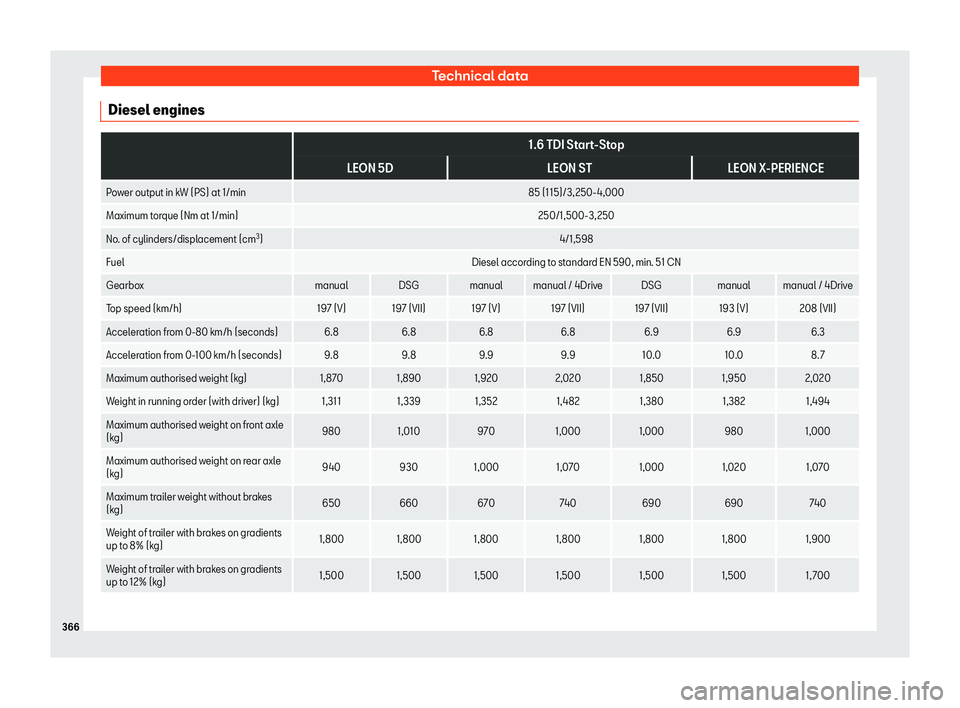960x708 pixels.
Task: Select the 0-80 acceleration value "6.3"
Action: [x=817, y=332]
